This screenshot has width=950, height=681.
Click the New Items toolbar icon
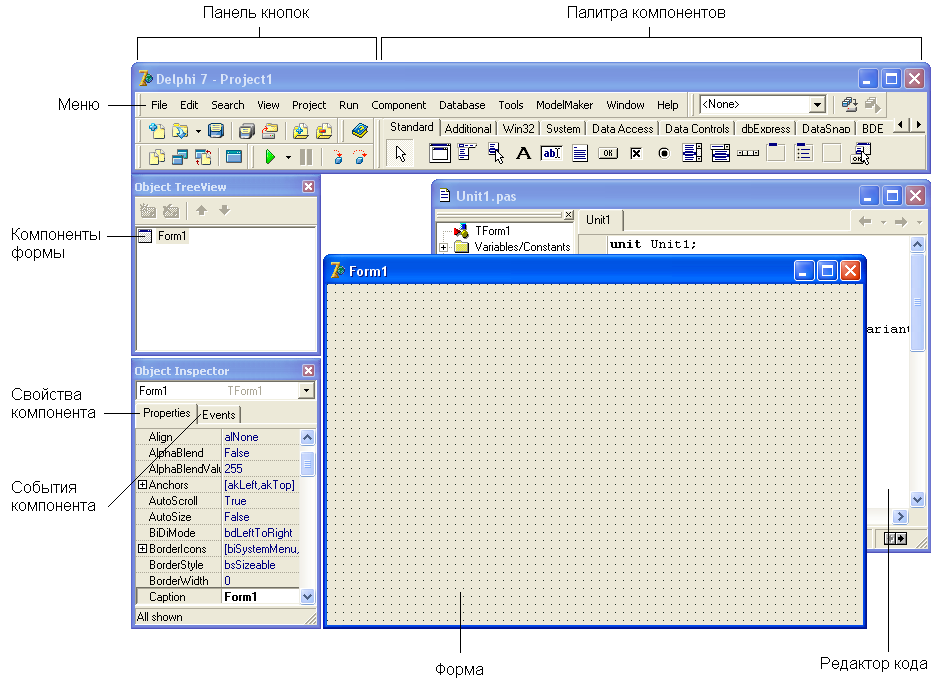(157, 130)
